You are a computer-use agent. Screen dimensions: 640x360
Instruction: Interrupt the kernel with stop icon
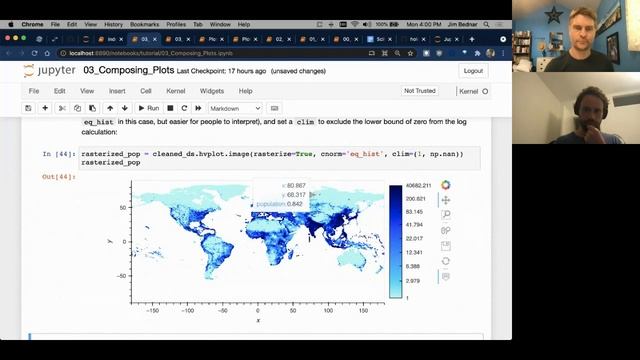point(170,108)
